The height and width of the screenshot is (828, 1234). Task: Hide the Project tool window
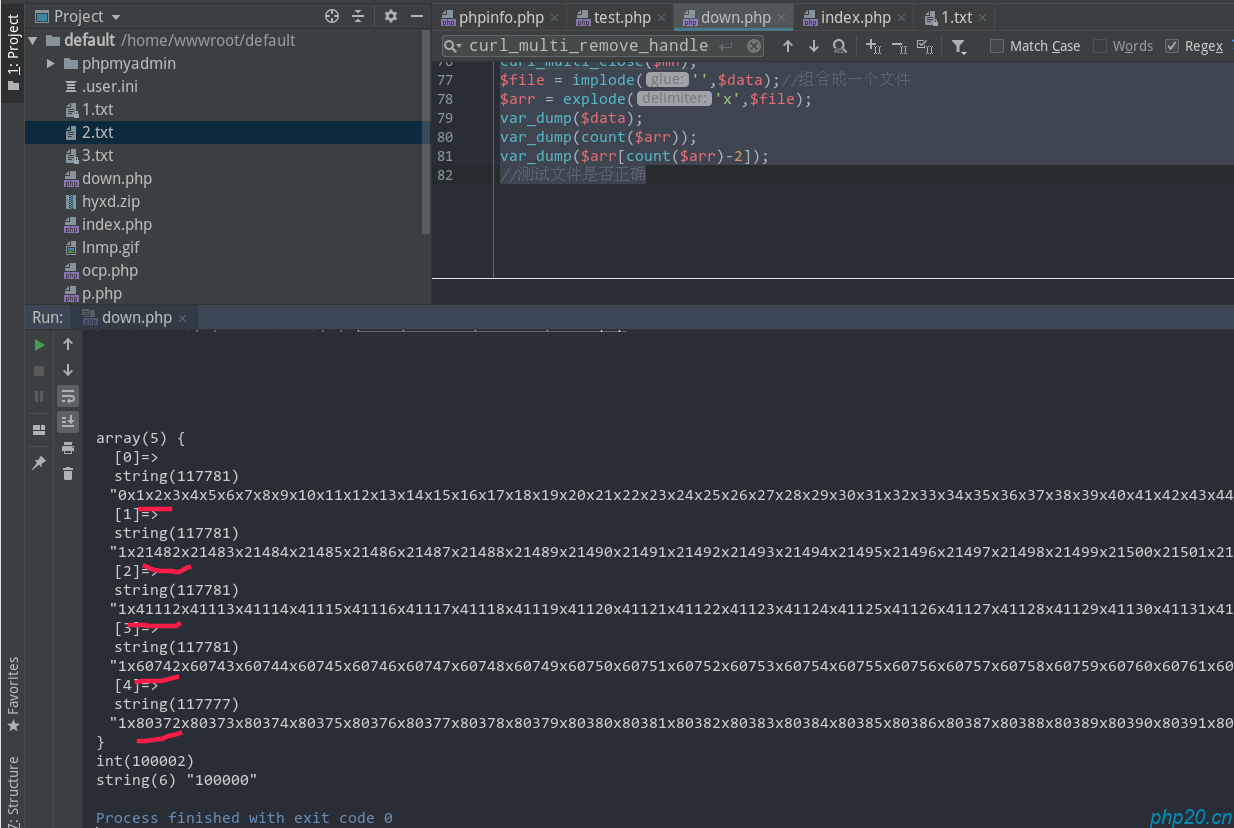416,16
